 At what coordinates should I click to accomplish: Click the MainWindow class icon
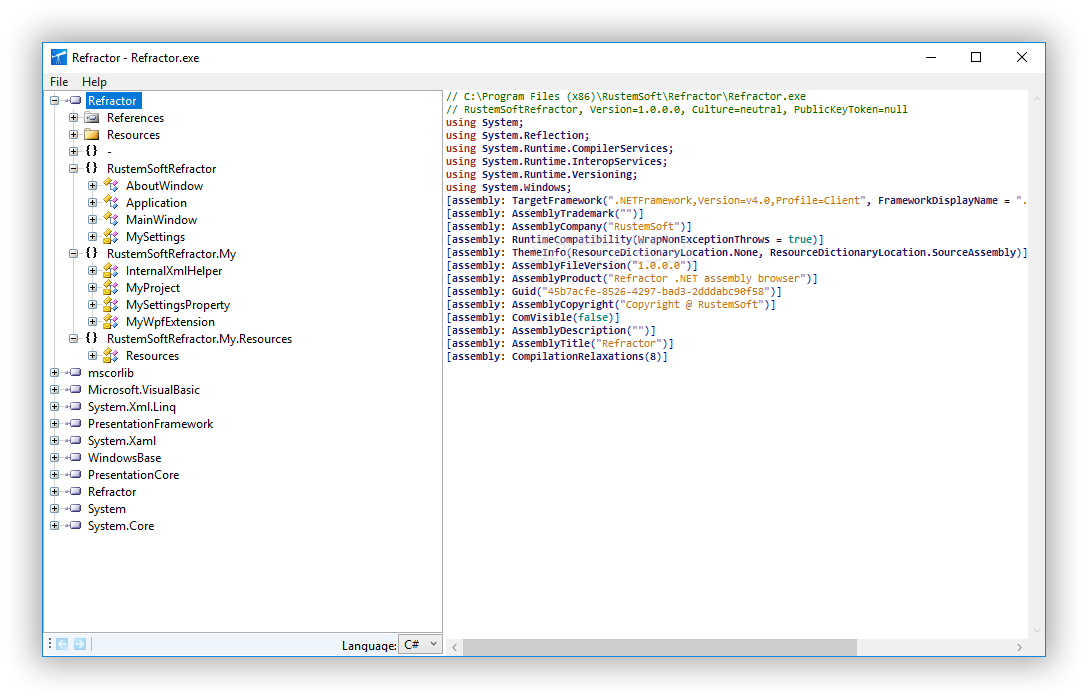click(111, 219)
